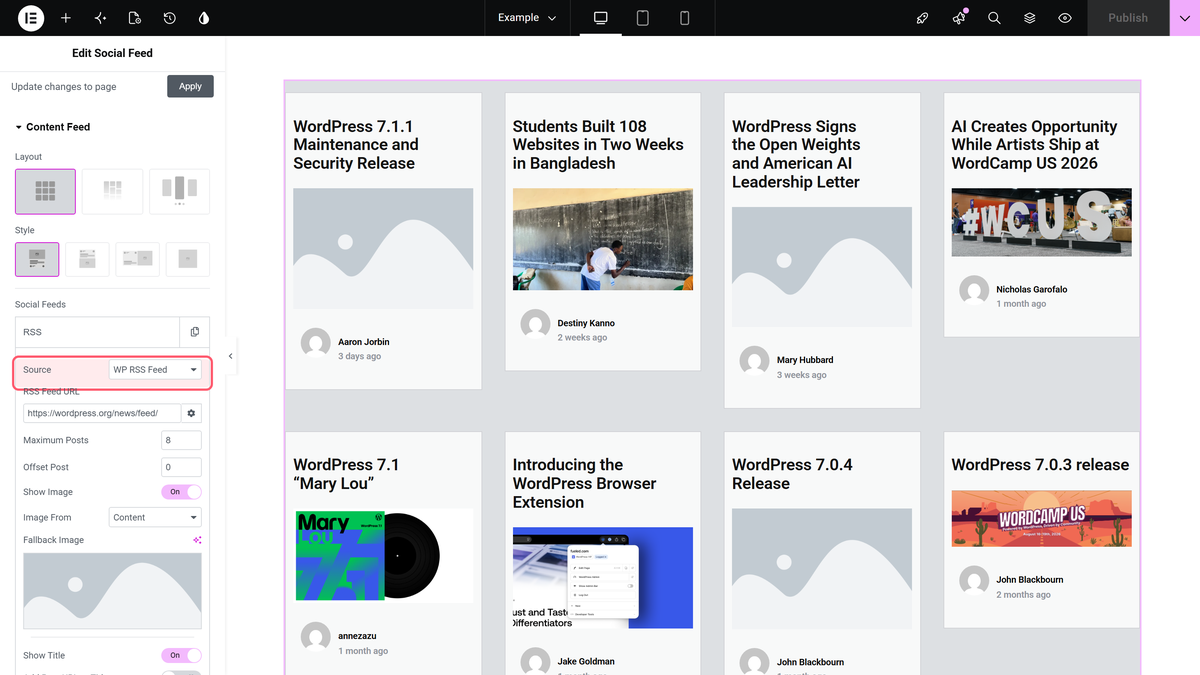Click author name Jake Goldman
Image resolution: width=1200 pixels, height=675 pixels.
coord(586,661)
